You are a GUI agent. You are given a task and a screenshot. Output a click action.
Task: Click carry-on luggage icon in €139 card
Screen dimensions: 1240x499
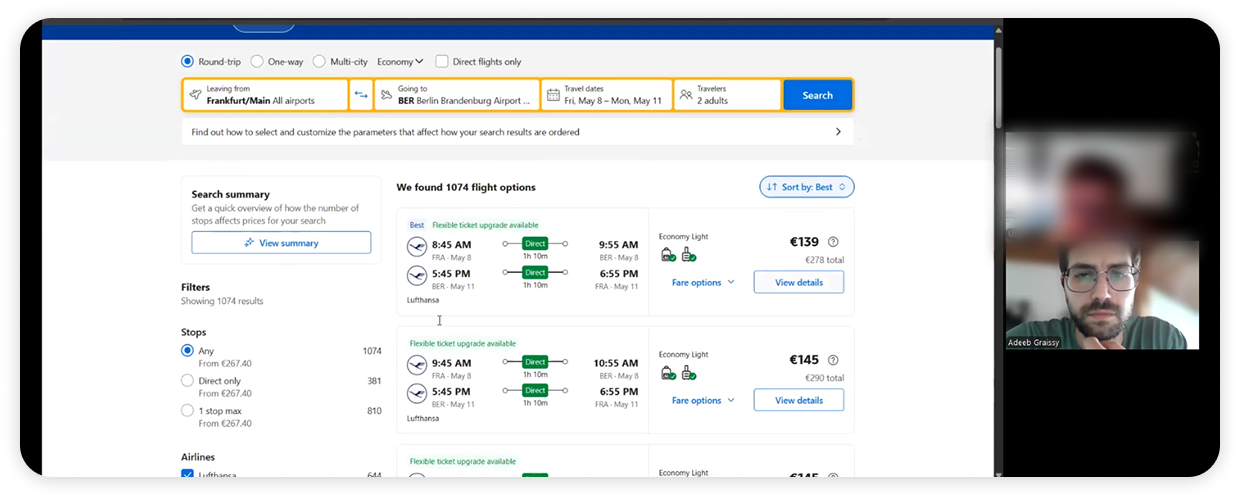coord(688,255)
